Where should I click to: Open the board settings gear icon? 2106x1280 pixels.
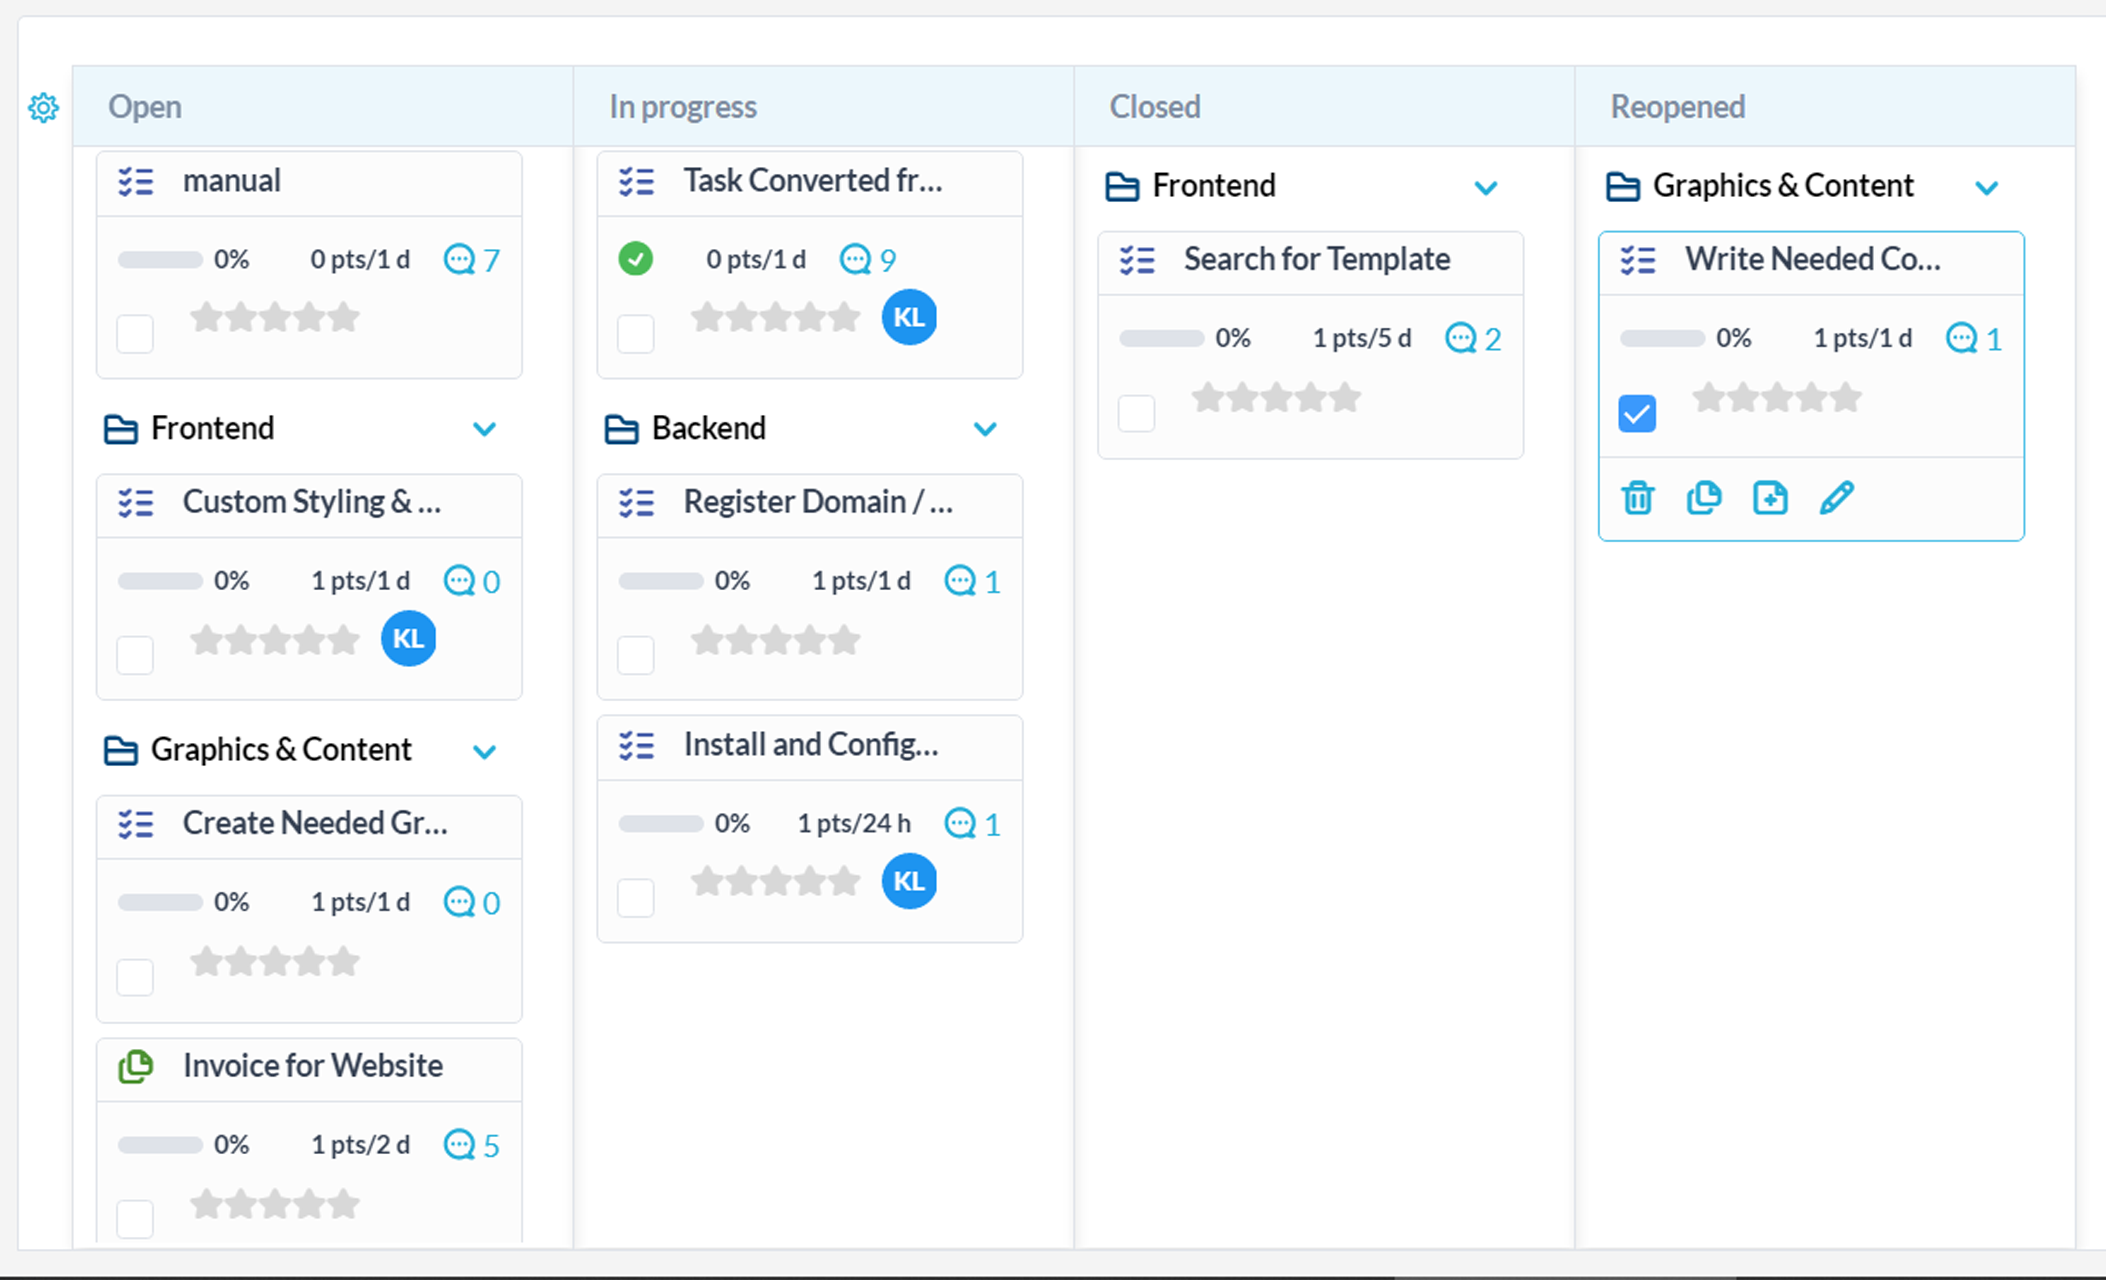click(43, 107)
